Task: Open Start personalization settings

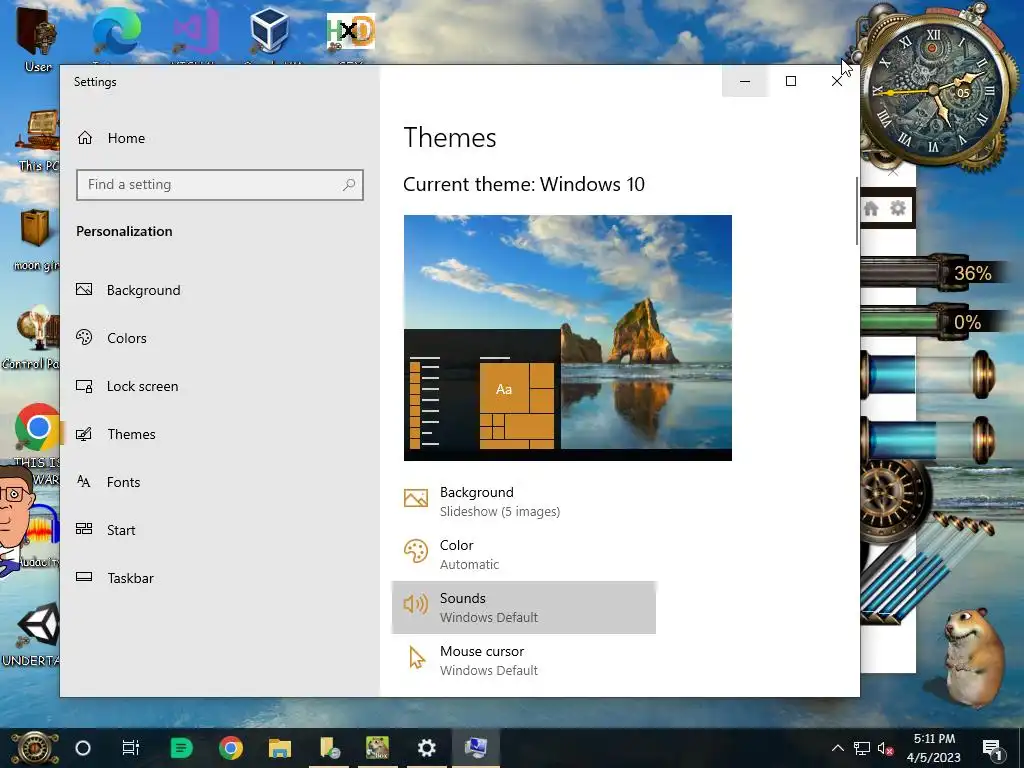Action: coord(121,530)
